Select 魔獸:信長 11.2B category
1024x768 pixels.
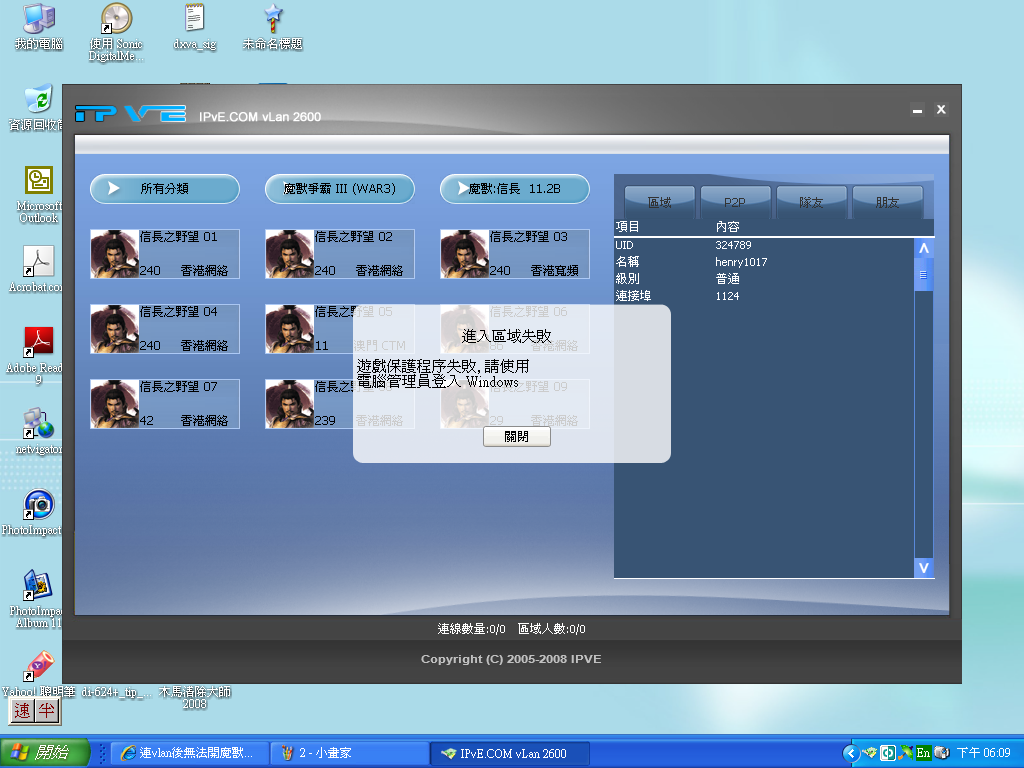click(x=515, y=189)
